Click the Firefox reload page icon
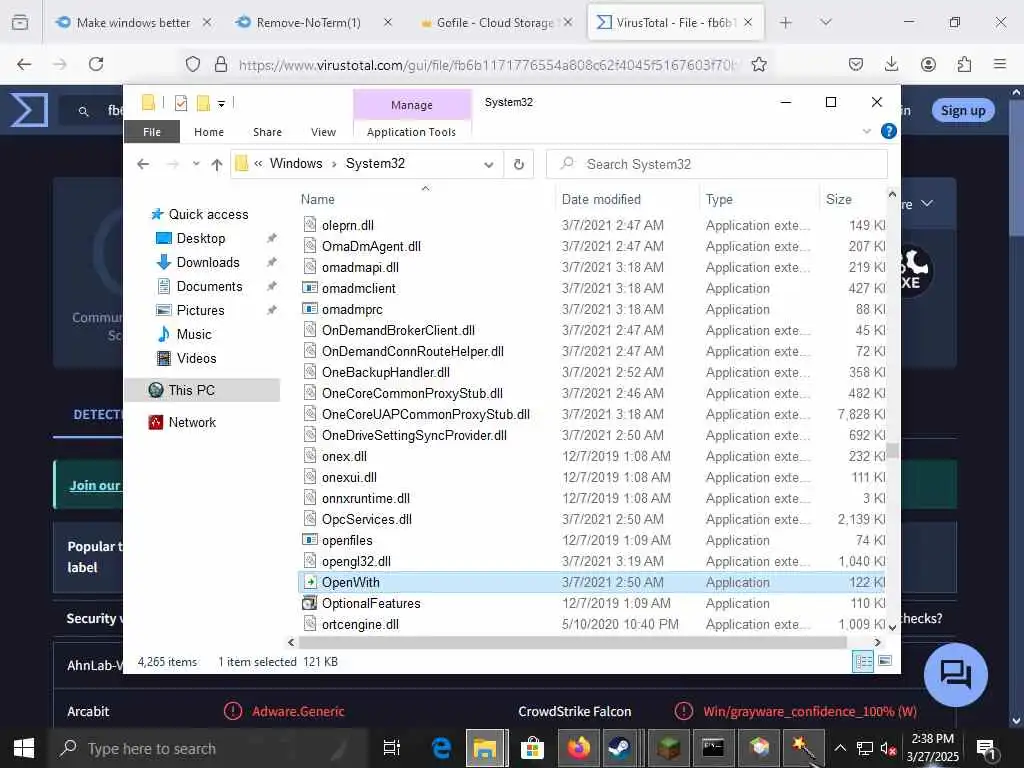The height and width of the screenshot is (768, 1024). (x=96, y=64)
